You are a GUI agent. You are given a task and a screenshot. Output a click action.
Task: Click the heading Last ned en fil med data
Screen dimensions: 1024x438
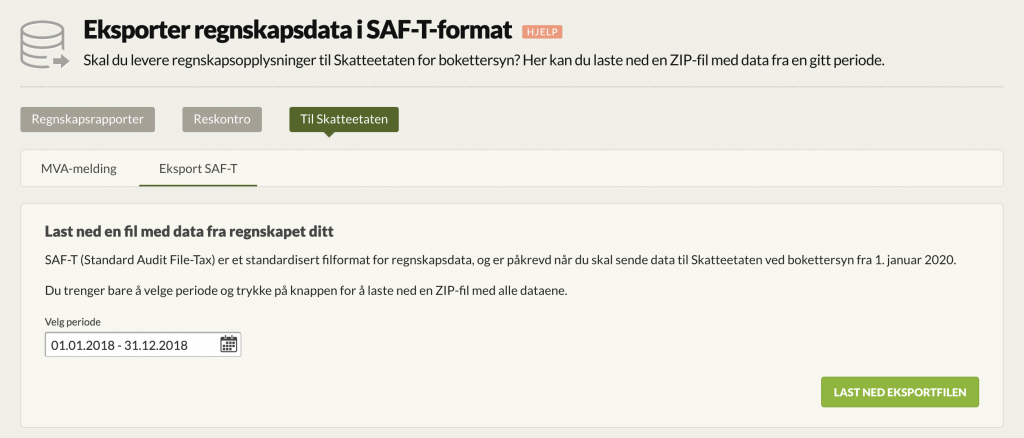[x=190, y=232]
